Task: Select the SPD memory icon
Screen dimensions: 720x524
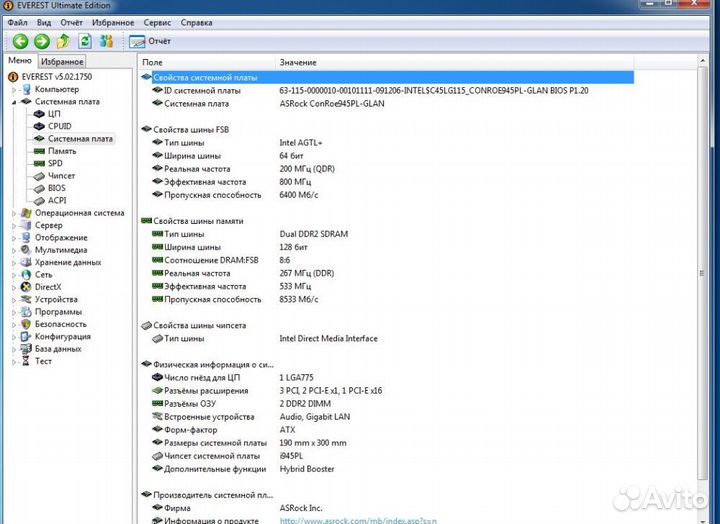Action: pyautogui.click(x=39, y=163)
